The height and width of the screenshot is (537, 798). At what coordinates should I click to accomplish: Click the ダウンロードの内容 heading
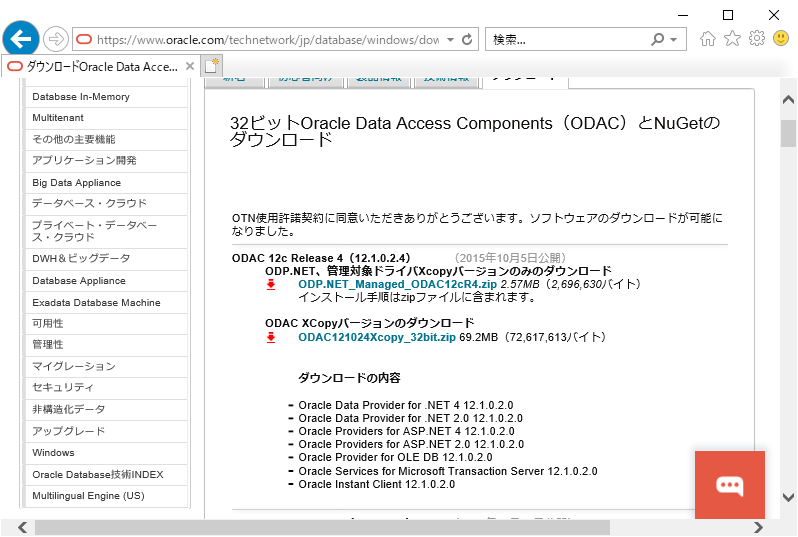pyautogui.click(x=349, y=378)
